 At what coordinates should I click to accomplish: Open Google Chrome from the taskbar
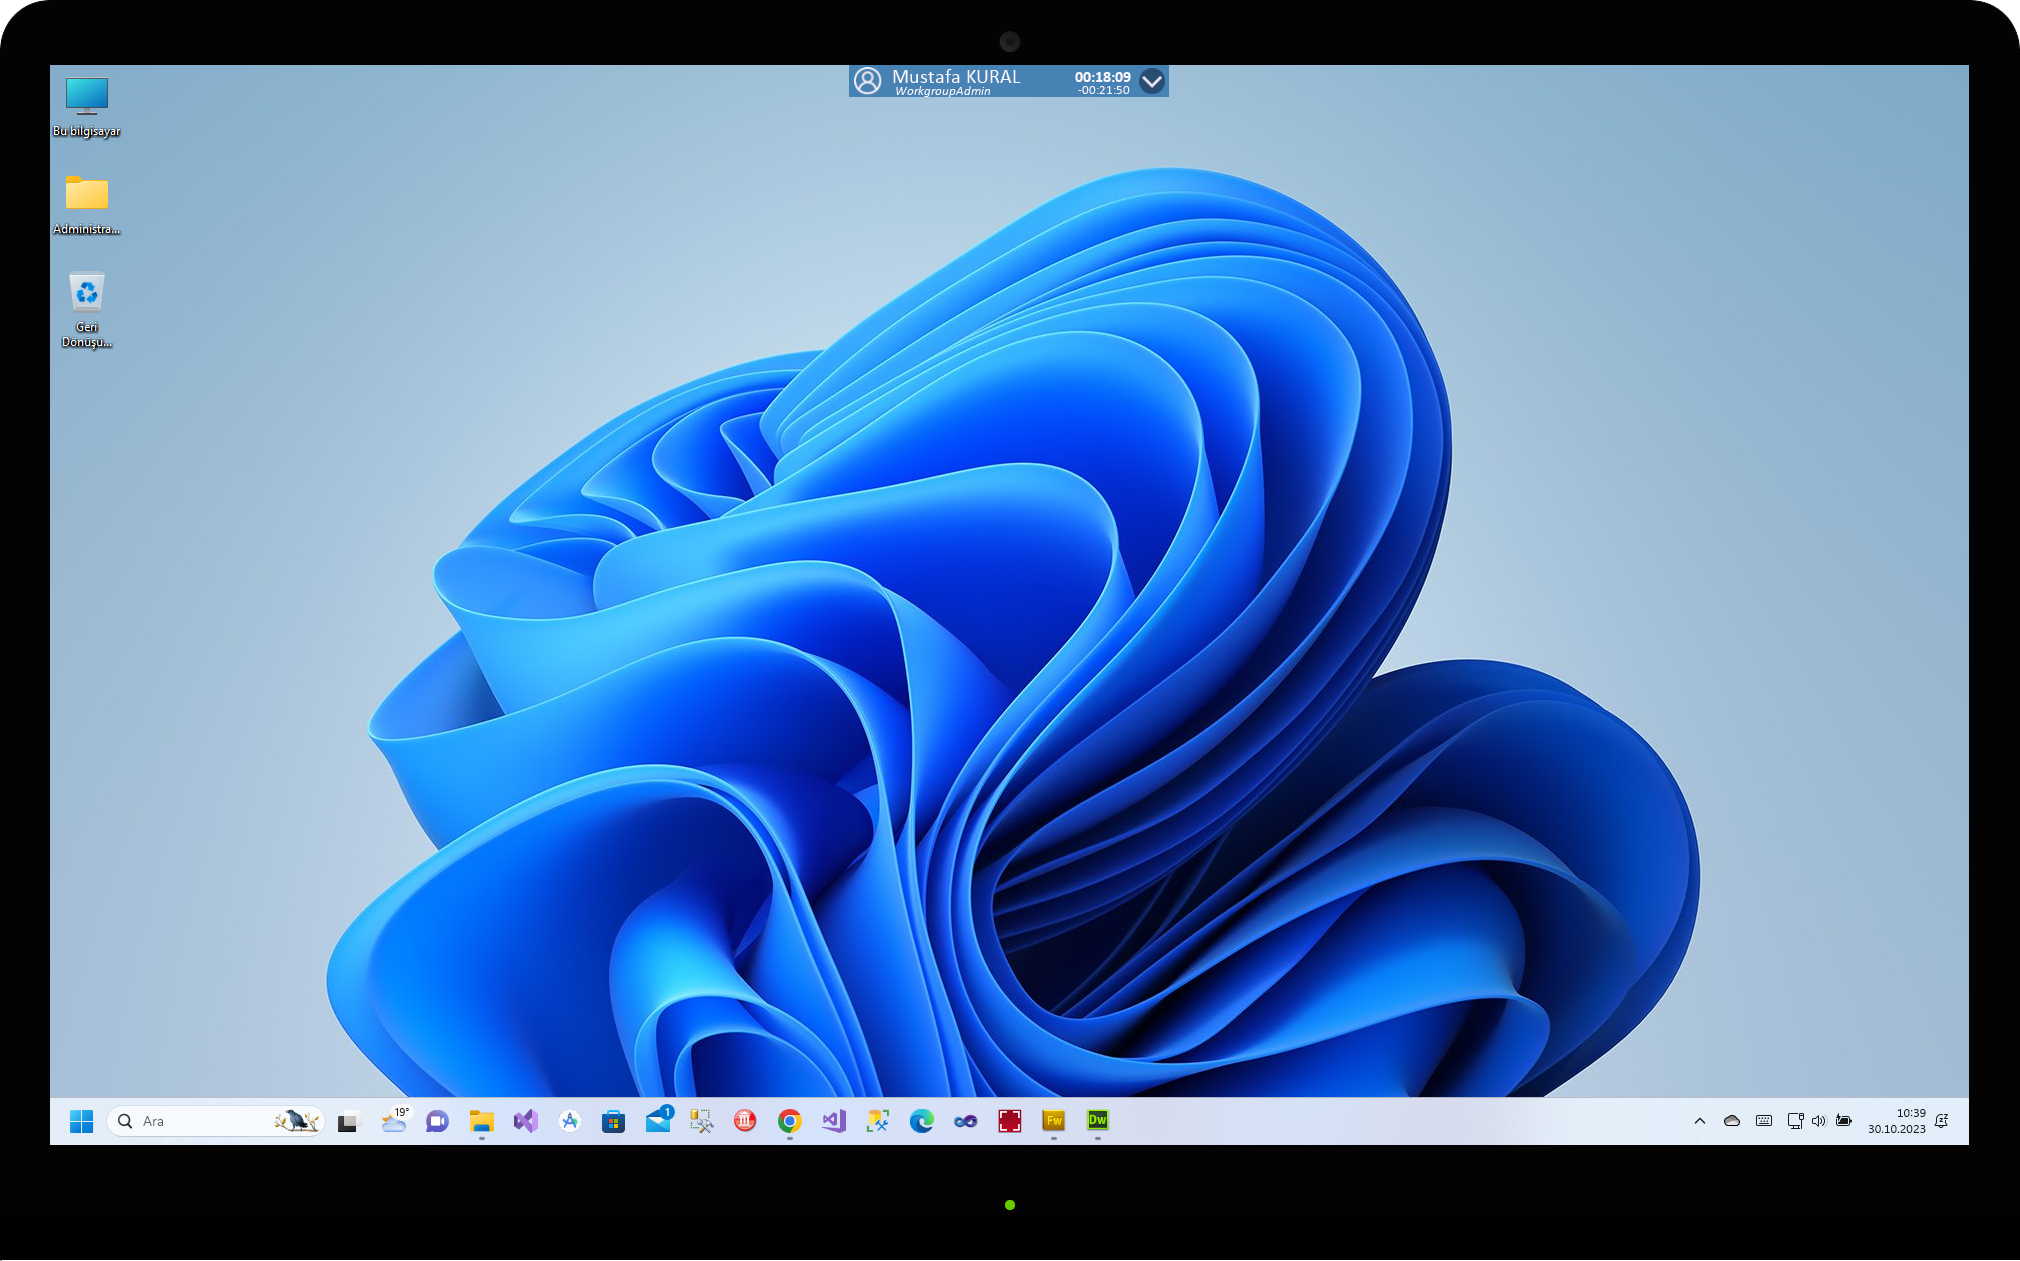click(790, 1121)
